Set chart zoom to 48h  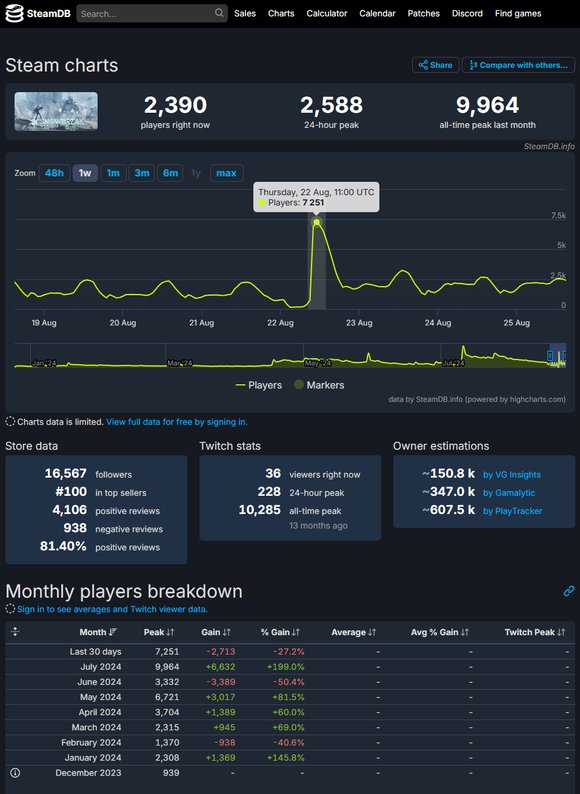click(x=54, y=173)
